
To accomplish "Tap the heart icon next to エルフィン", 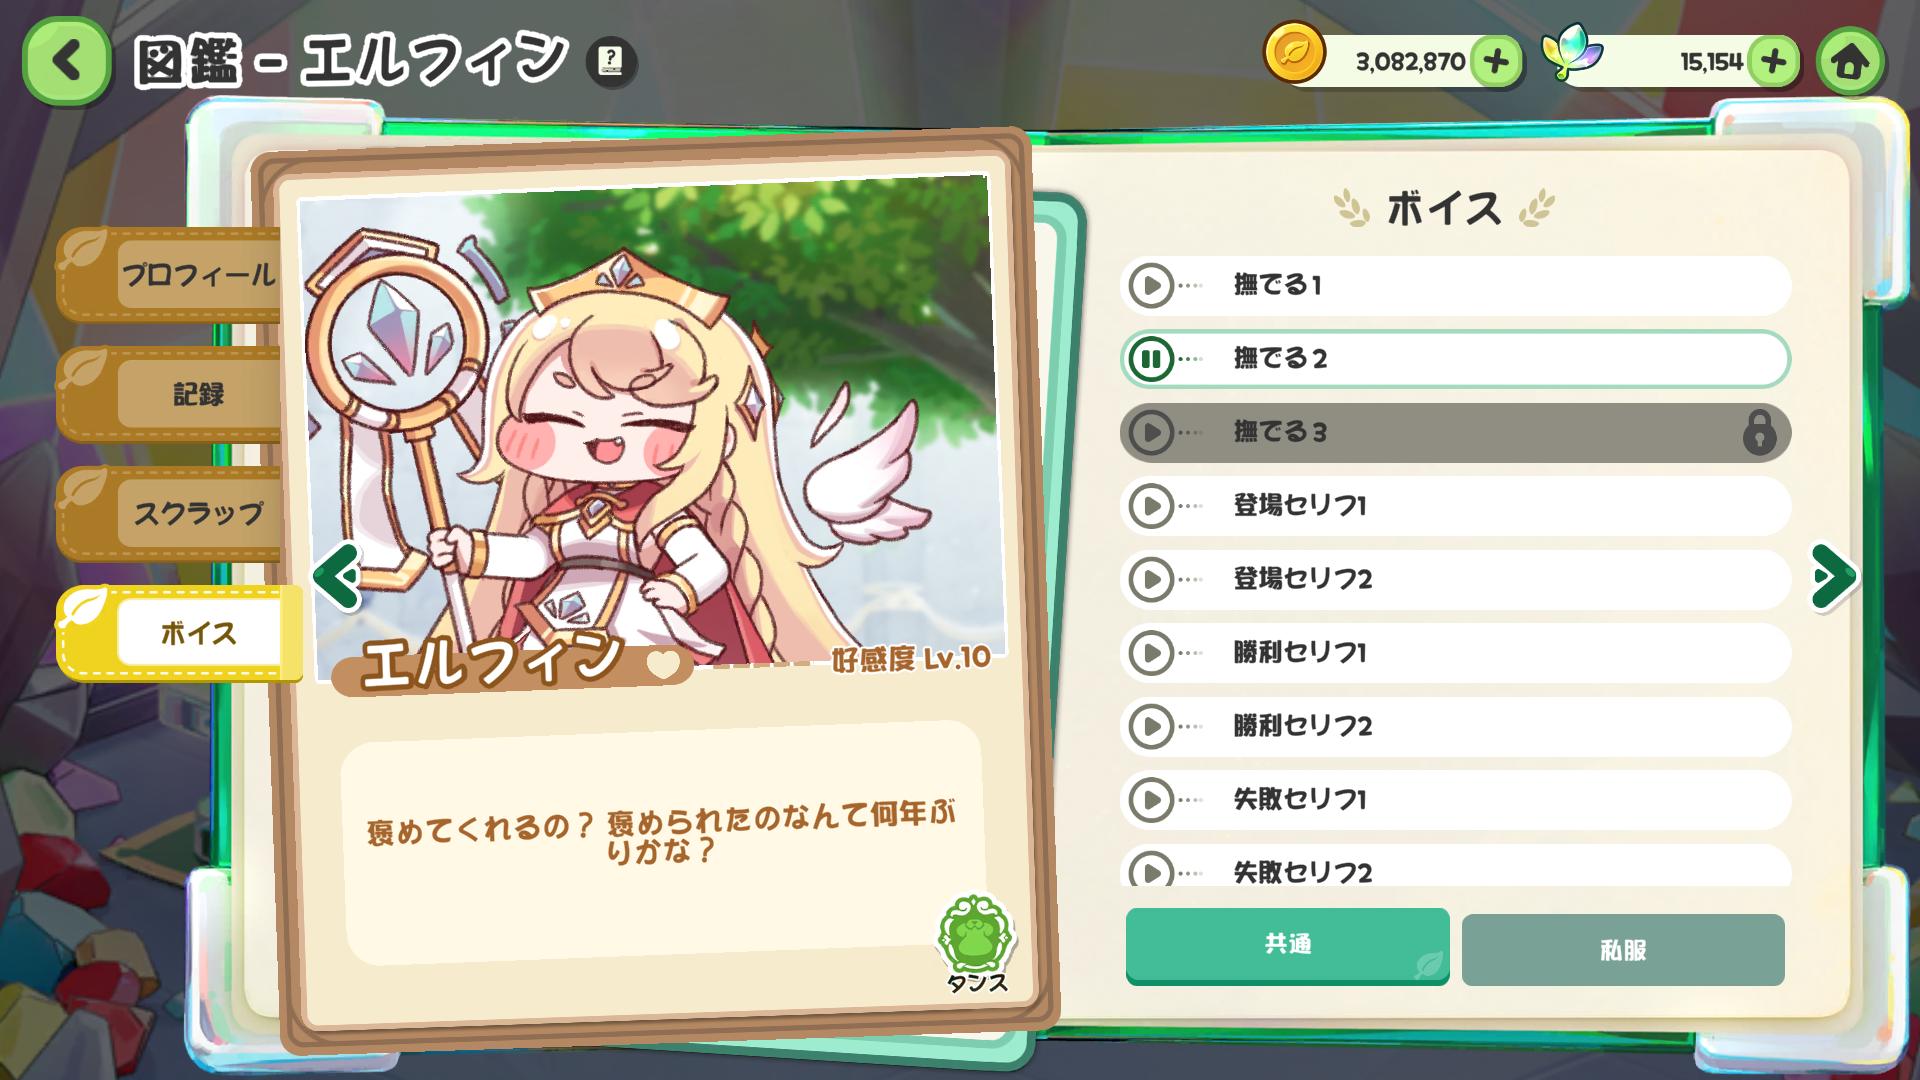I will click(x=662, y=664).
